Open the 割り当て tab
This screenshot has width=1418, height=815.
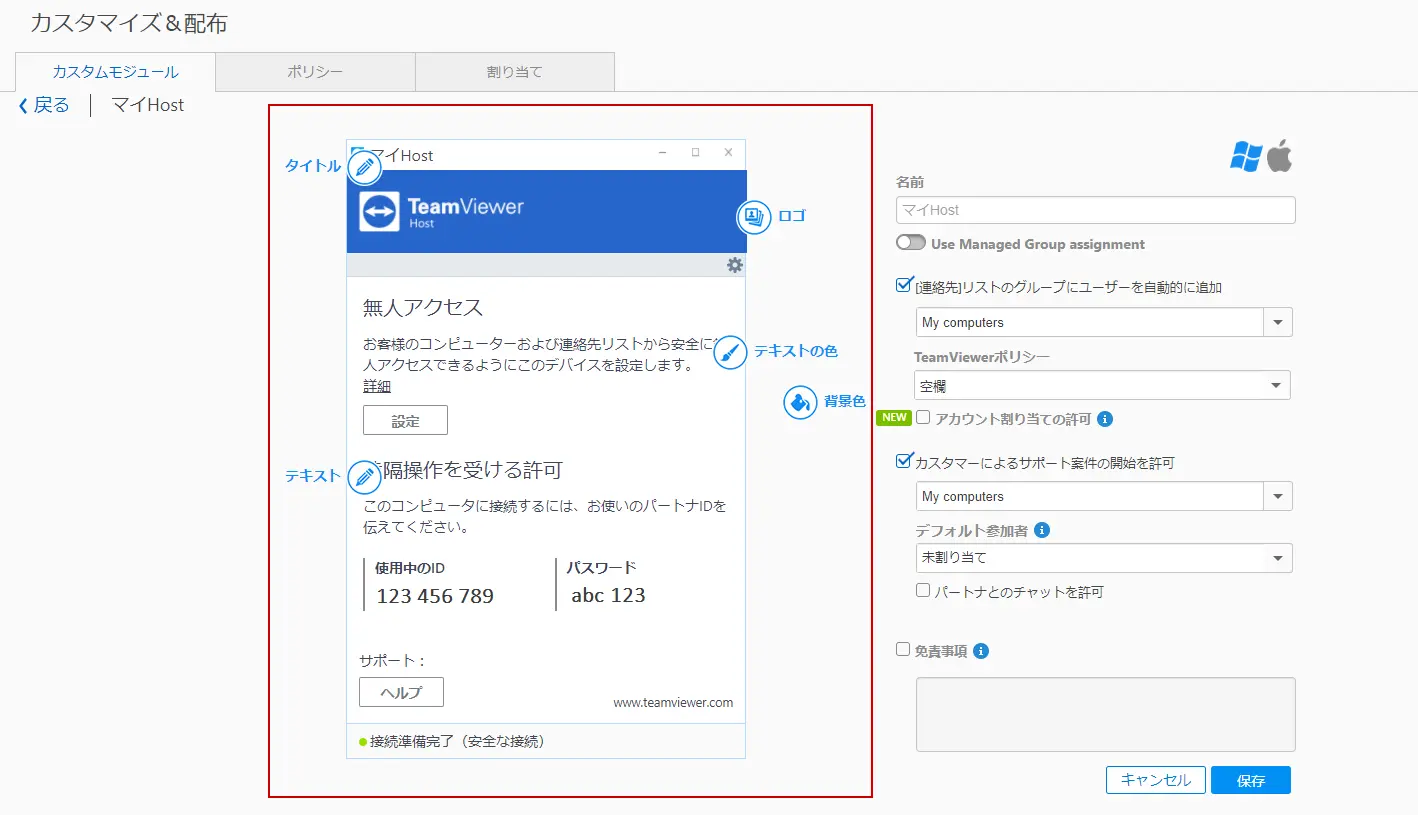(x=515, y=72)
